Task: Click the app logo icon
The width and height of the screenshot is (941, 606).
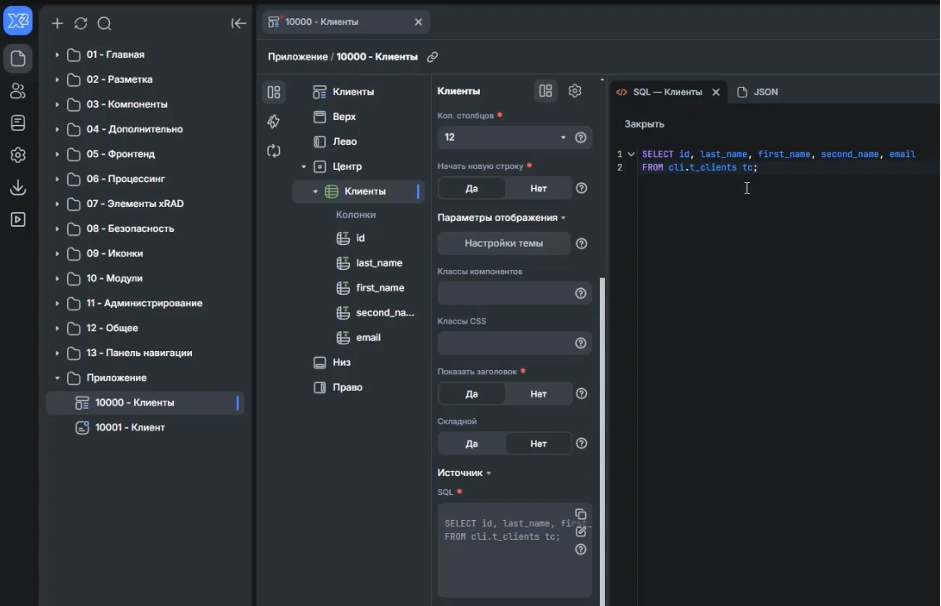Action: (x=18, y=22)
